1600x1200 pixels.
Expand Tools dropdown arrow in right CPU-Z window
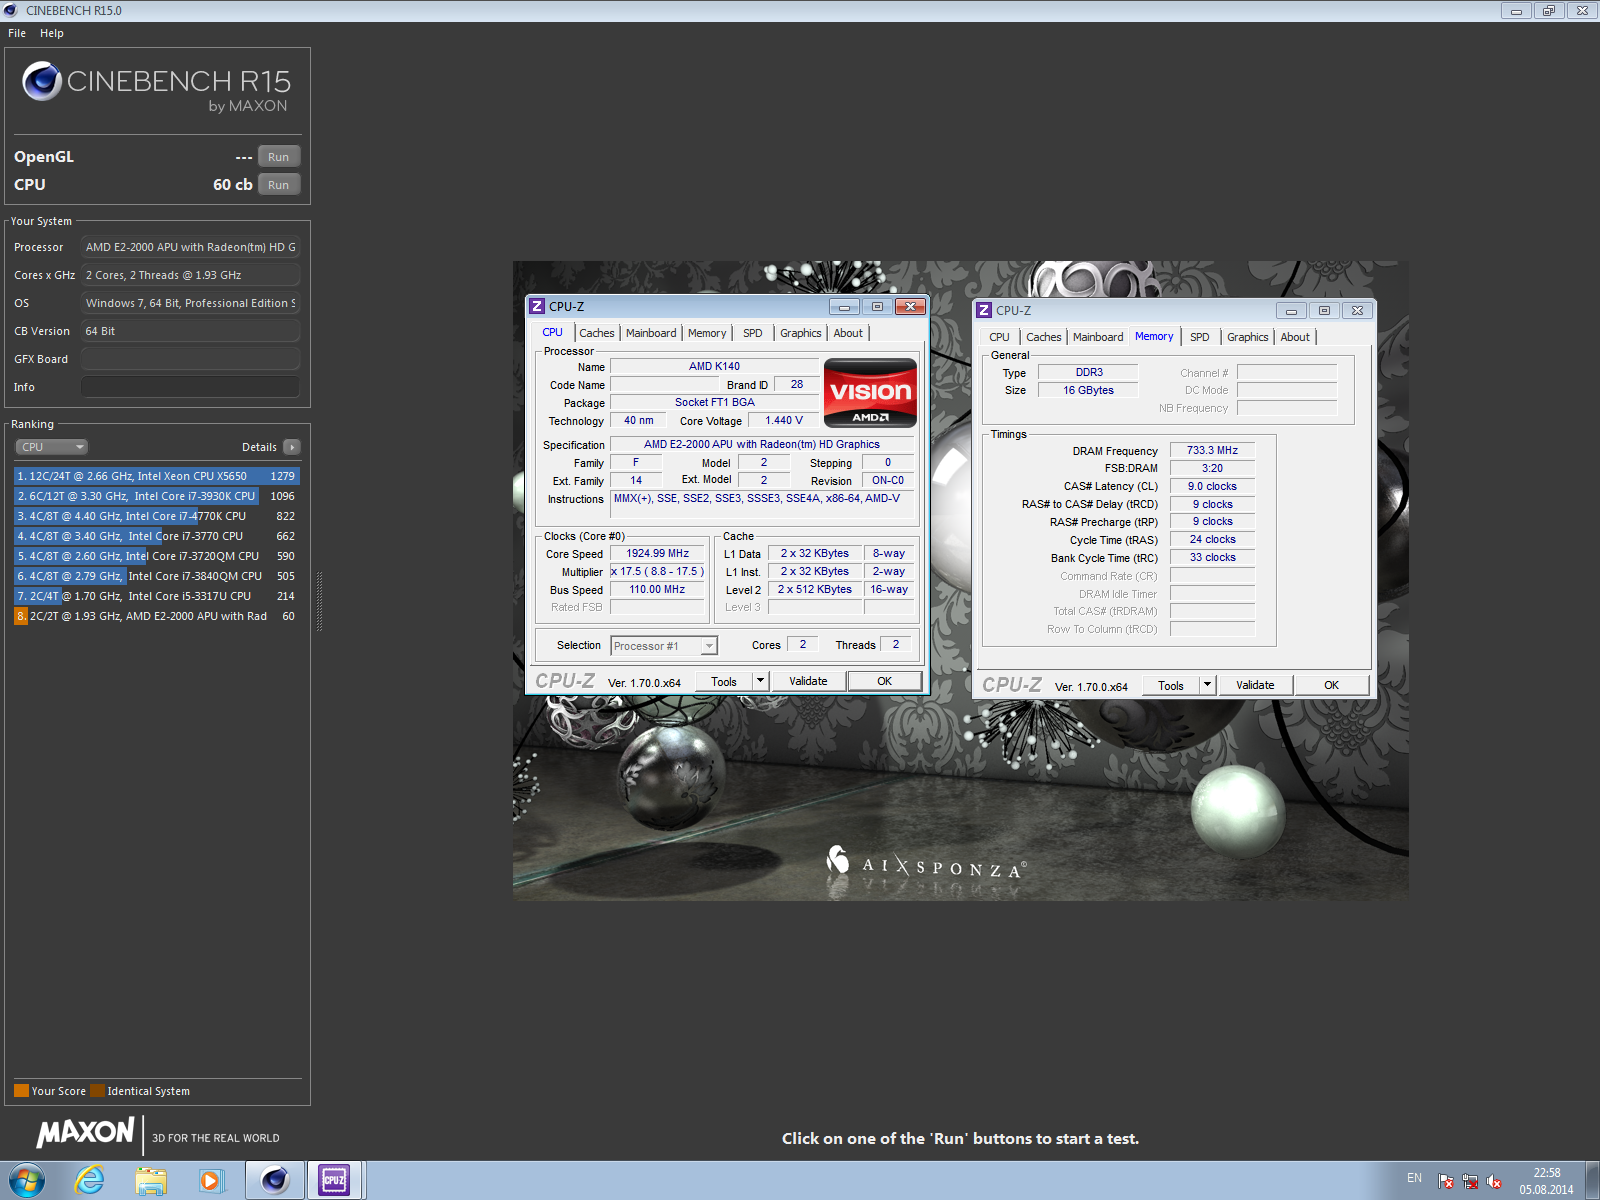click(1207, 686)
